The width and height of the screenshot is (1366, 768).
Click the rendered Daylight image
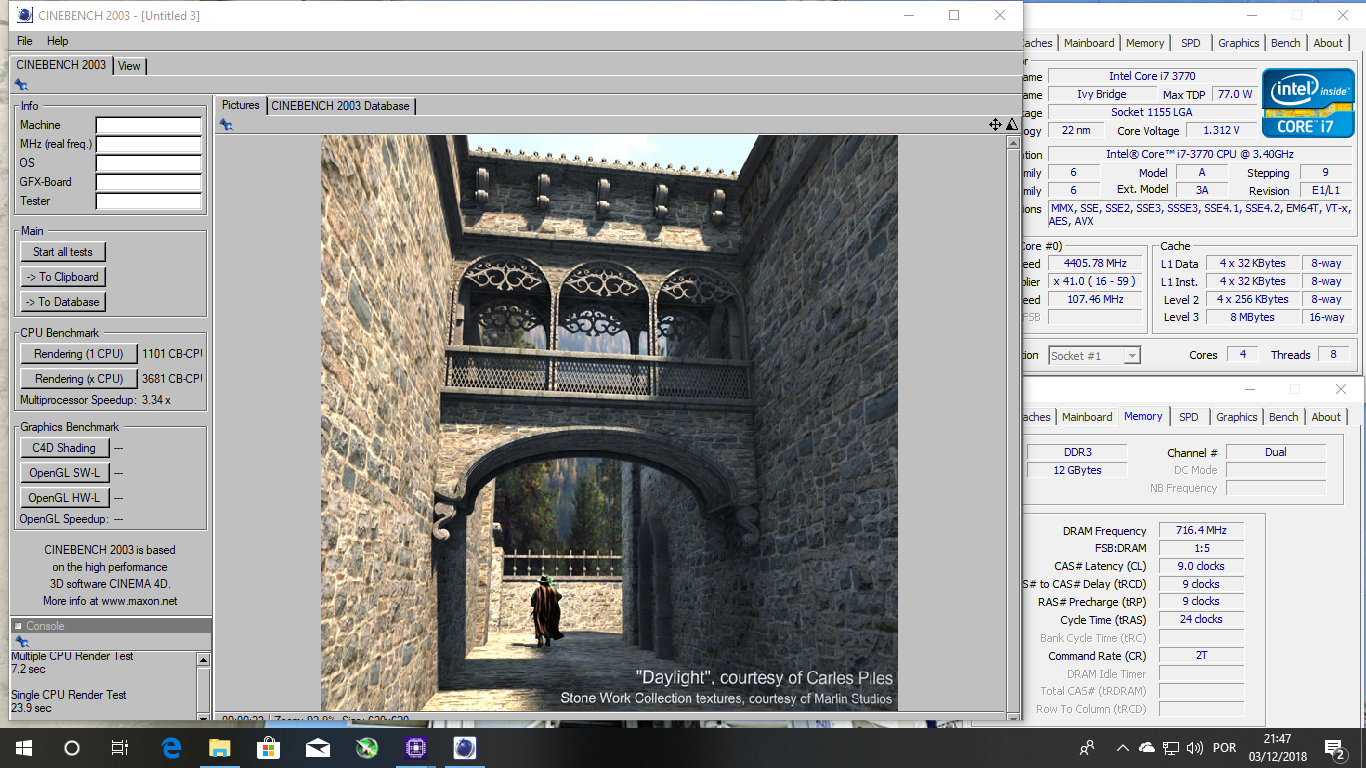609,423
